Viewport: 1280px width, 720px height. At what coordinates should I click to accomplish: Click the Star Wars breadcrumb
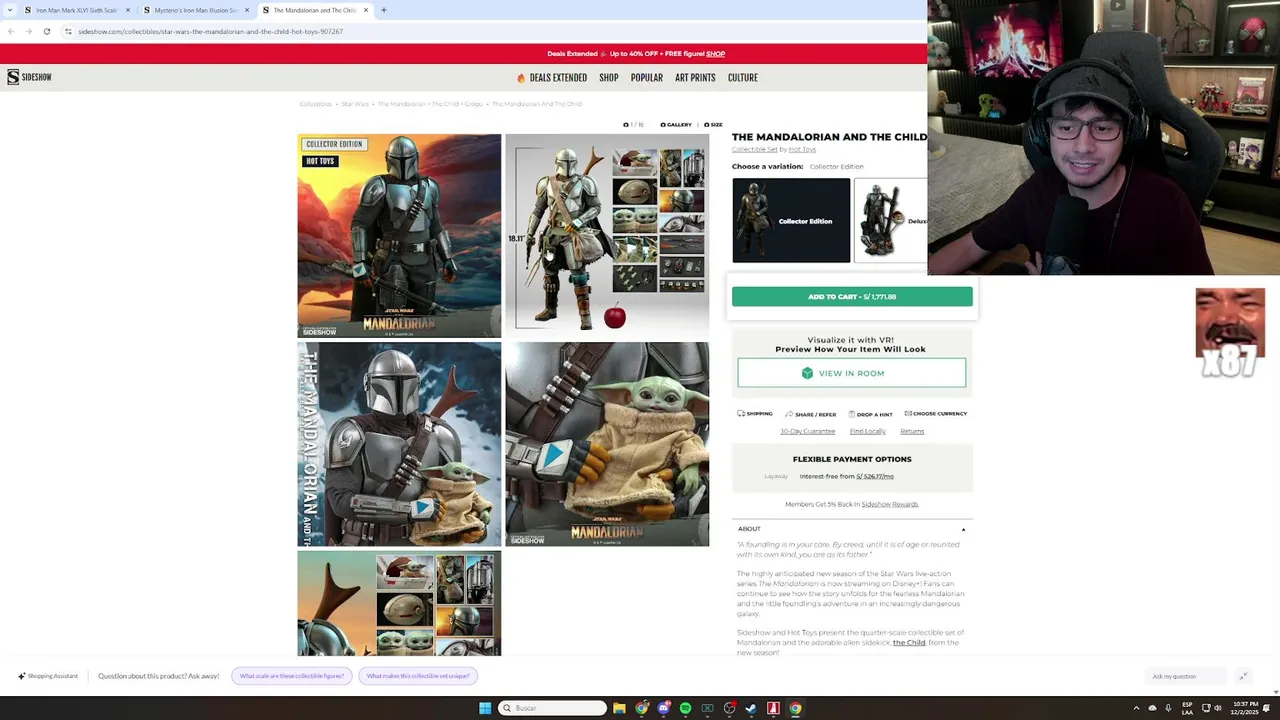click(355, 104)
